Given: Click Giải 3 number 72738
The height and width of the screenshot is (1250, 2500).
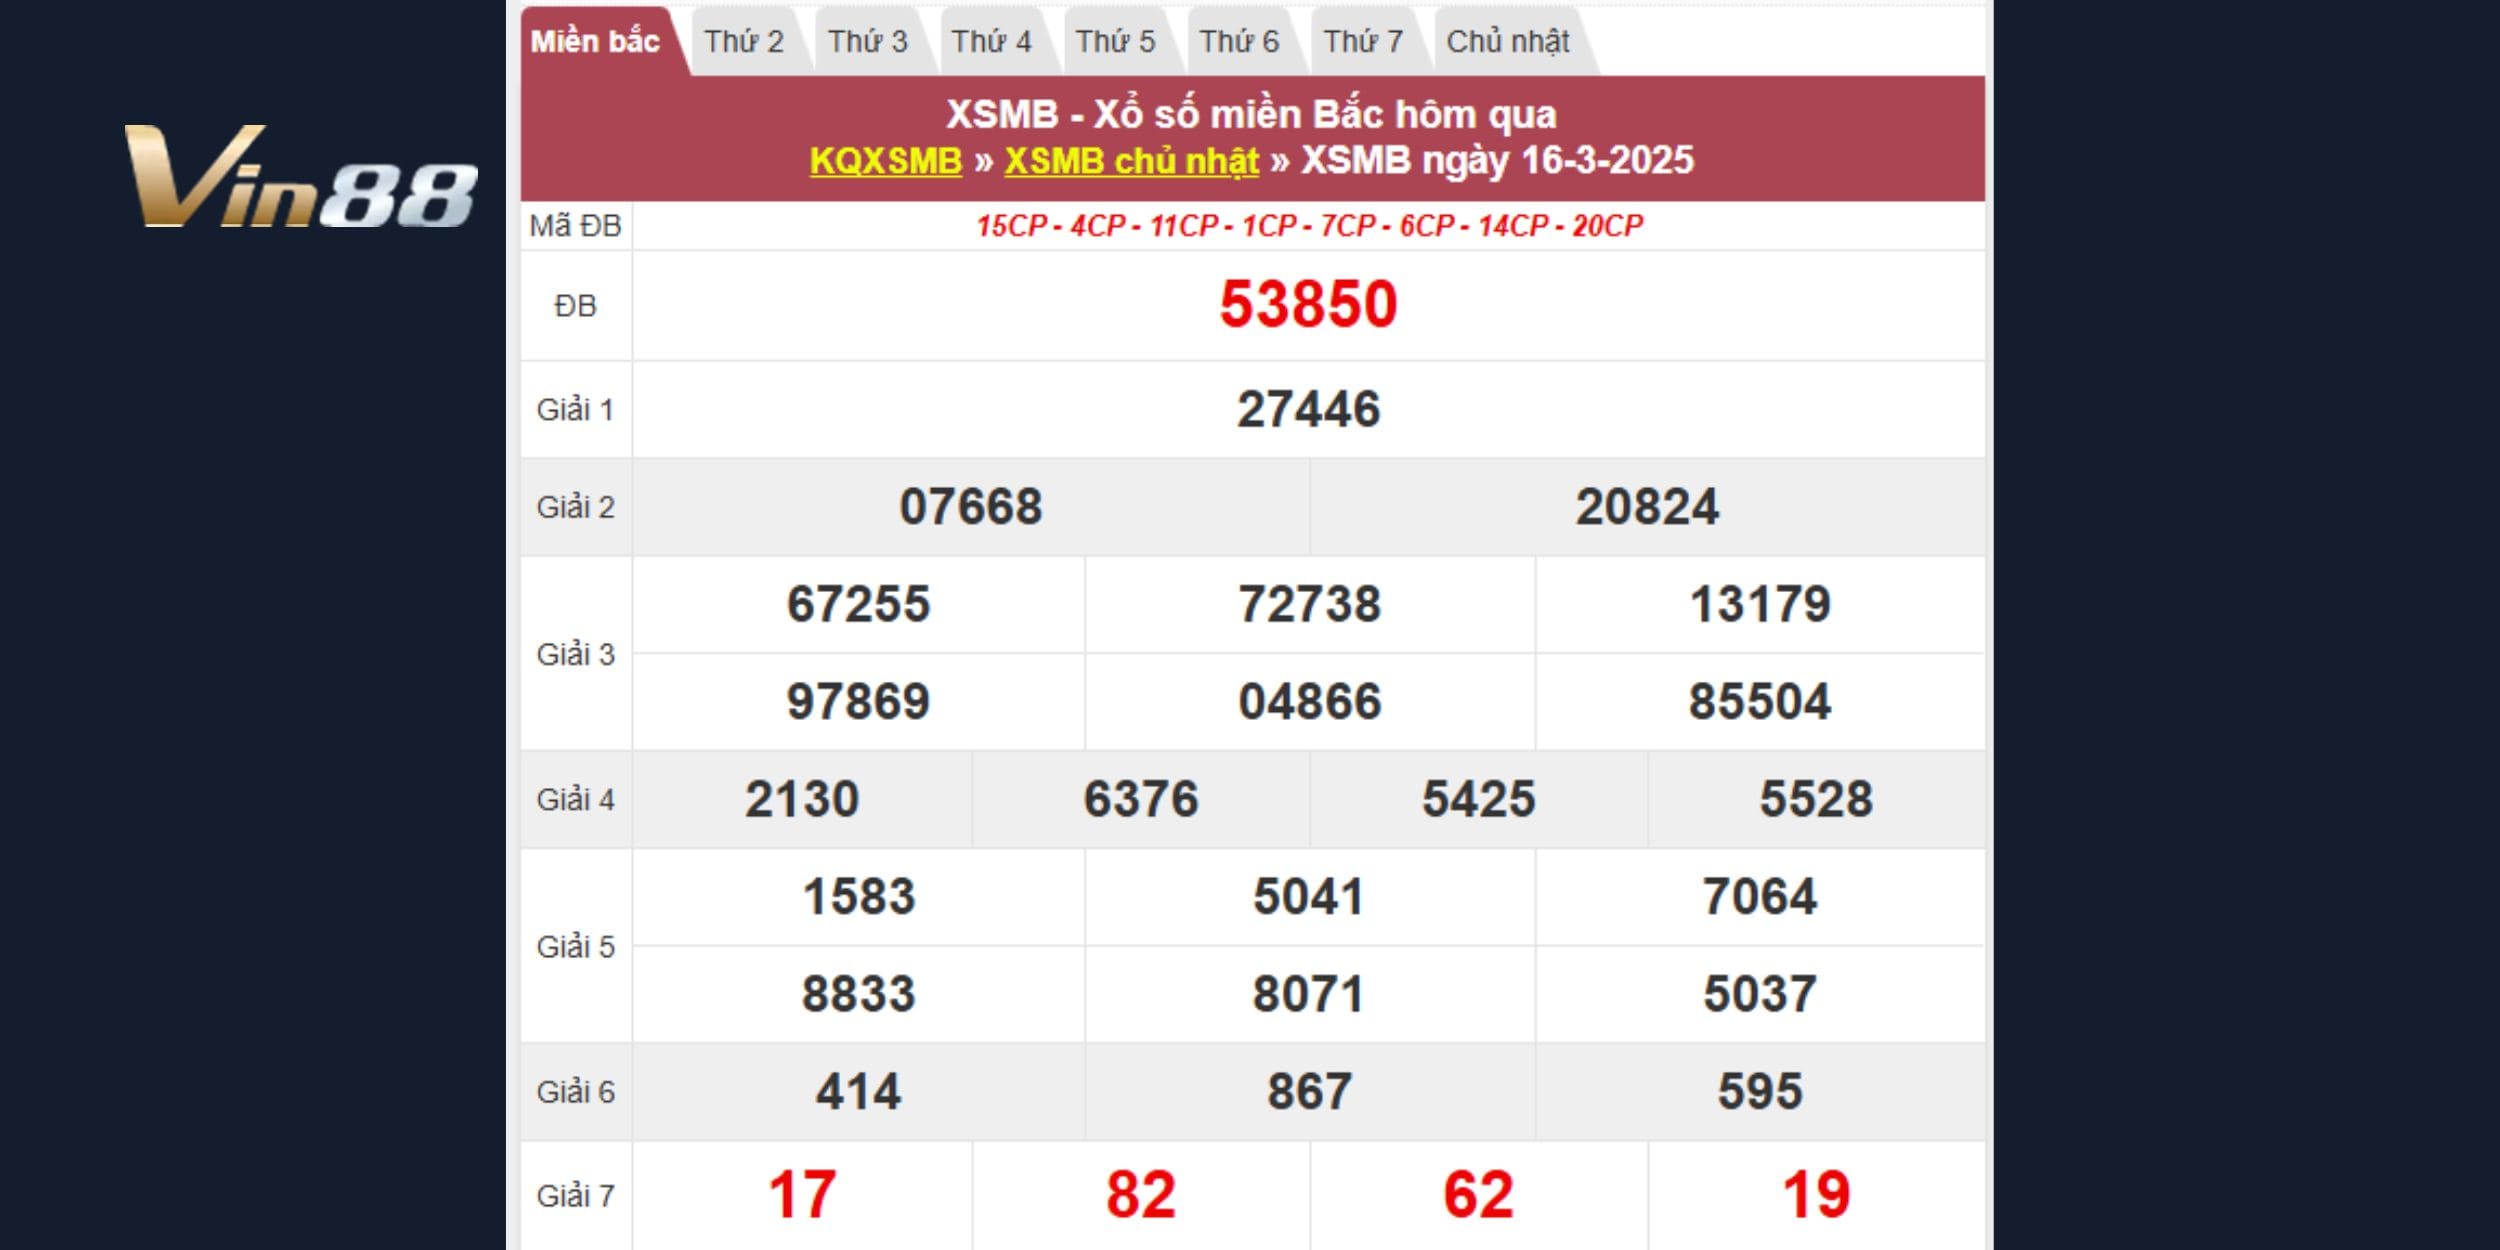Looking at the screenshot, I should tap(1310, 604).
